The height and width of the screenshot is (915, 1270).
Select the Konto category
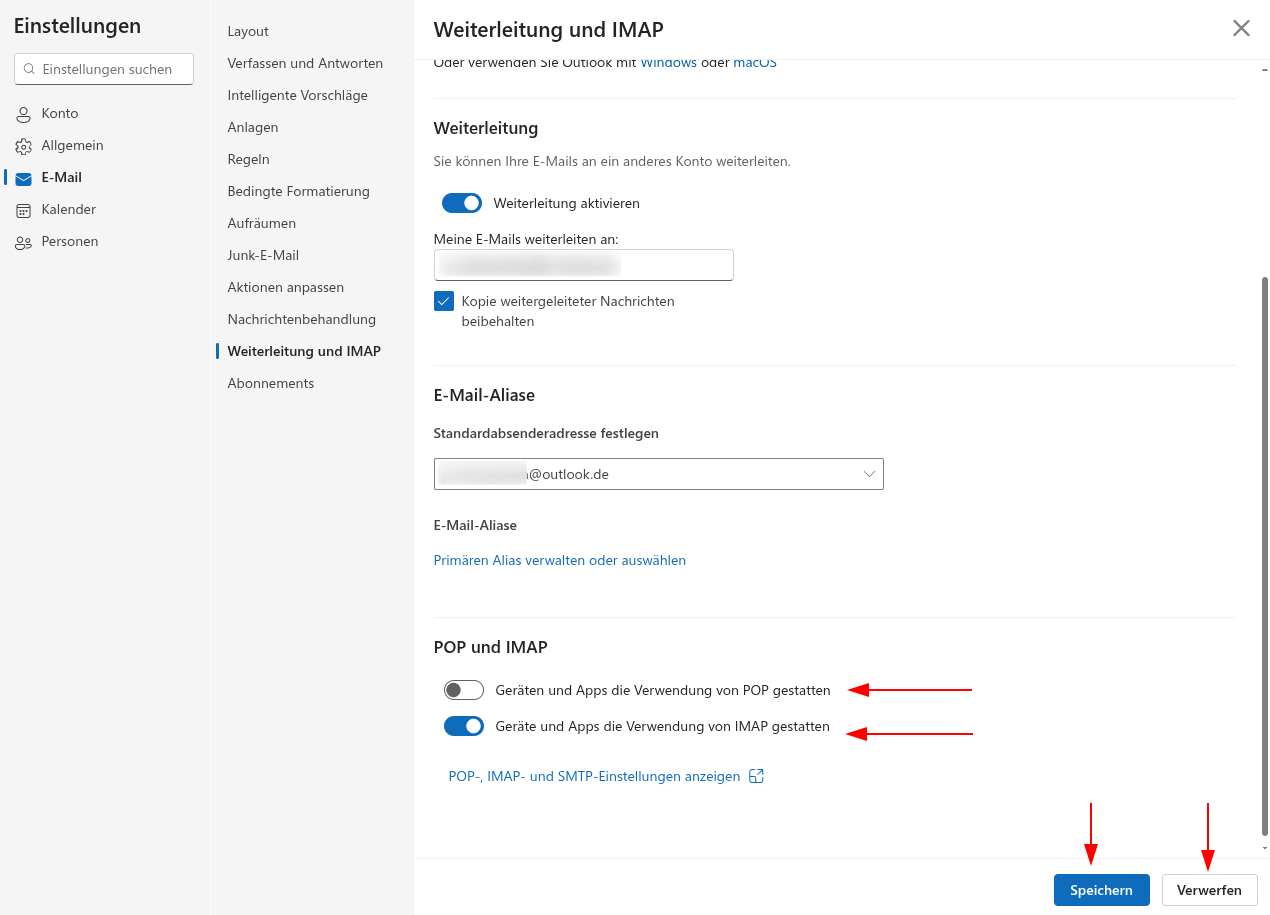tap(60, 113)
